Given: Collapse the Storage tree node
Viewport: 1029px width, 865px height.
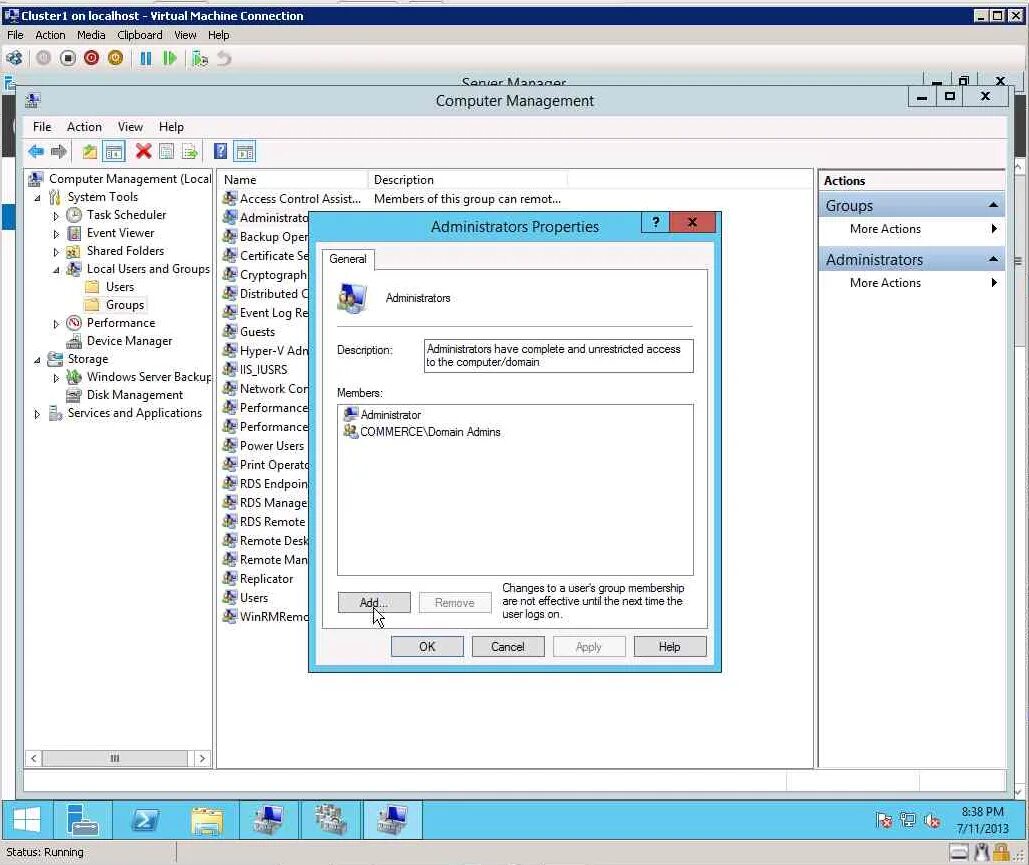Looking at the screenshot, I should click(37, 360).
